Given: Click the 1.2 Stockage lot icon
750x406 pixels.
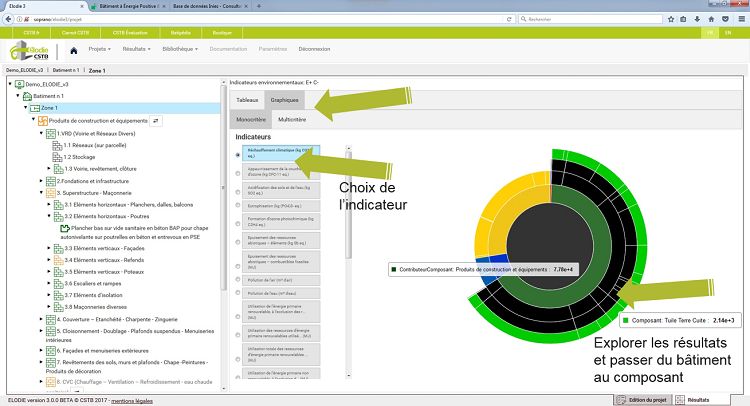Looking at the screenshot, I should (57, 157).
